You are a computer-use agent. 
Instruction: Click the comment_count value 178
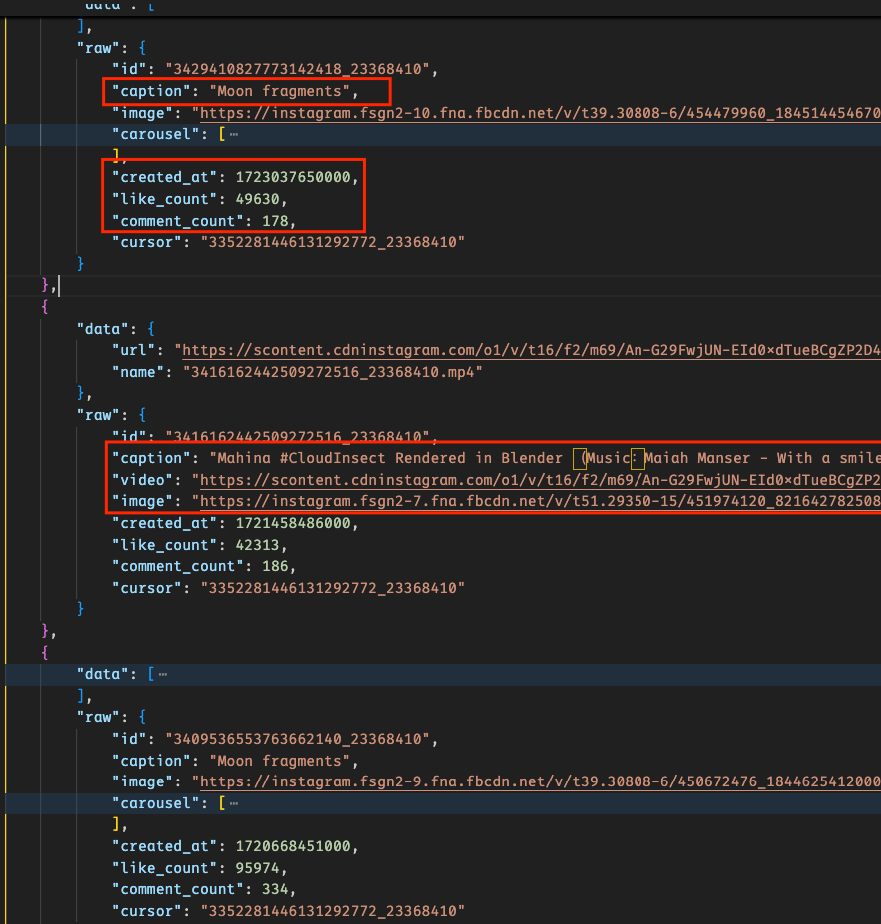(275, 221)
